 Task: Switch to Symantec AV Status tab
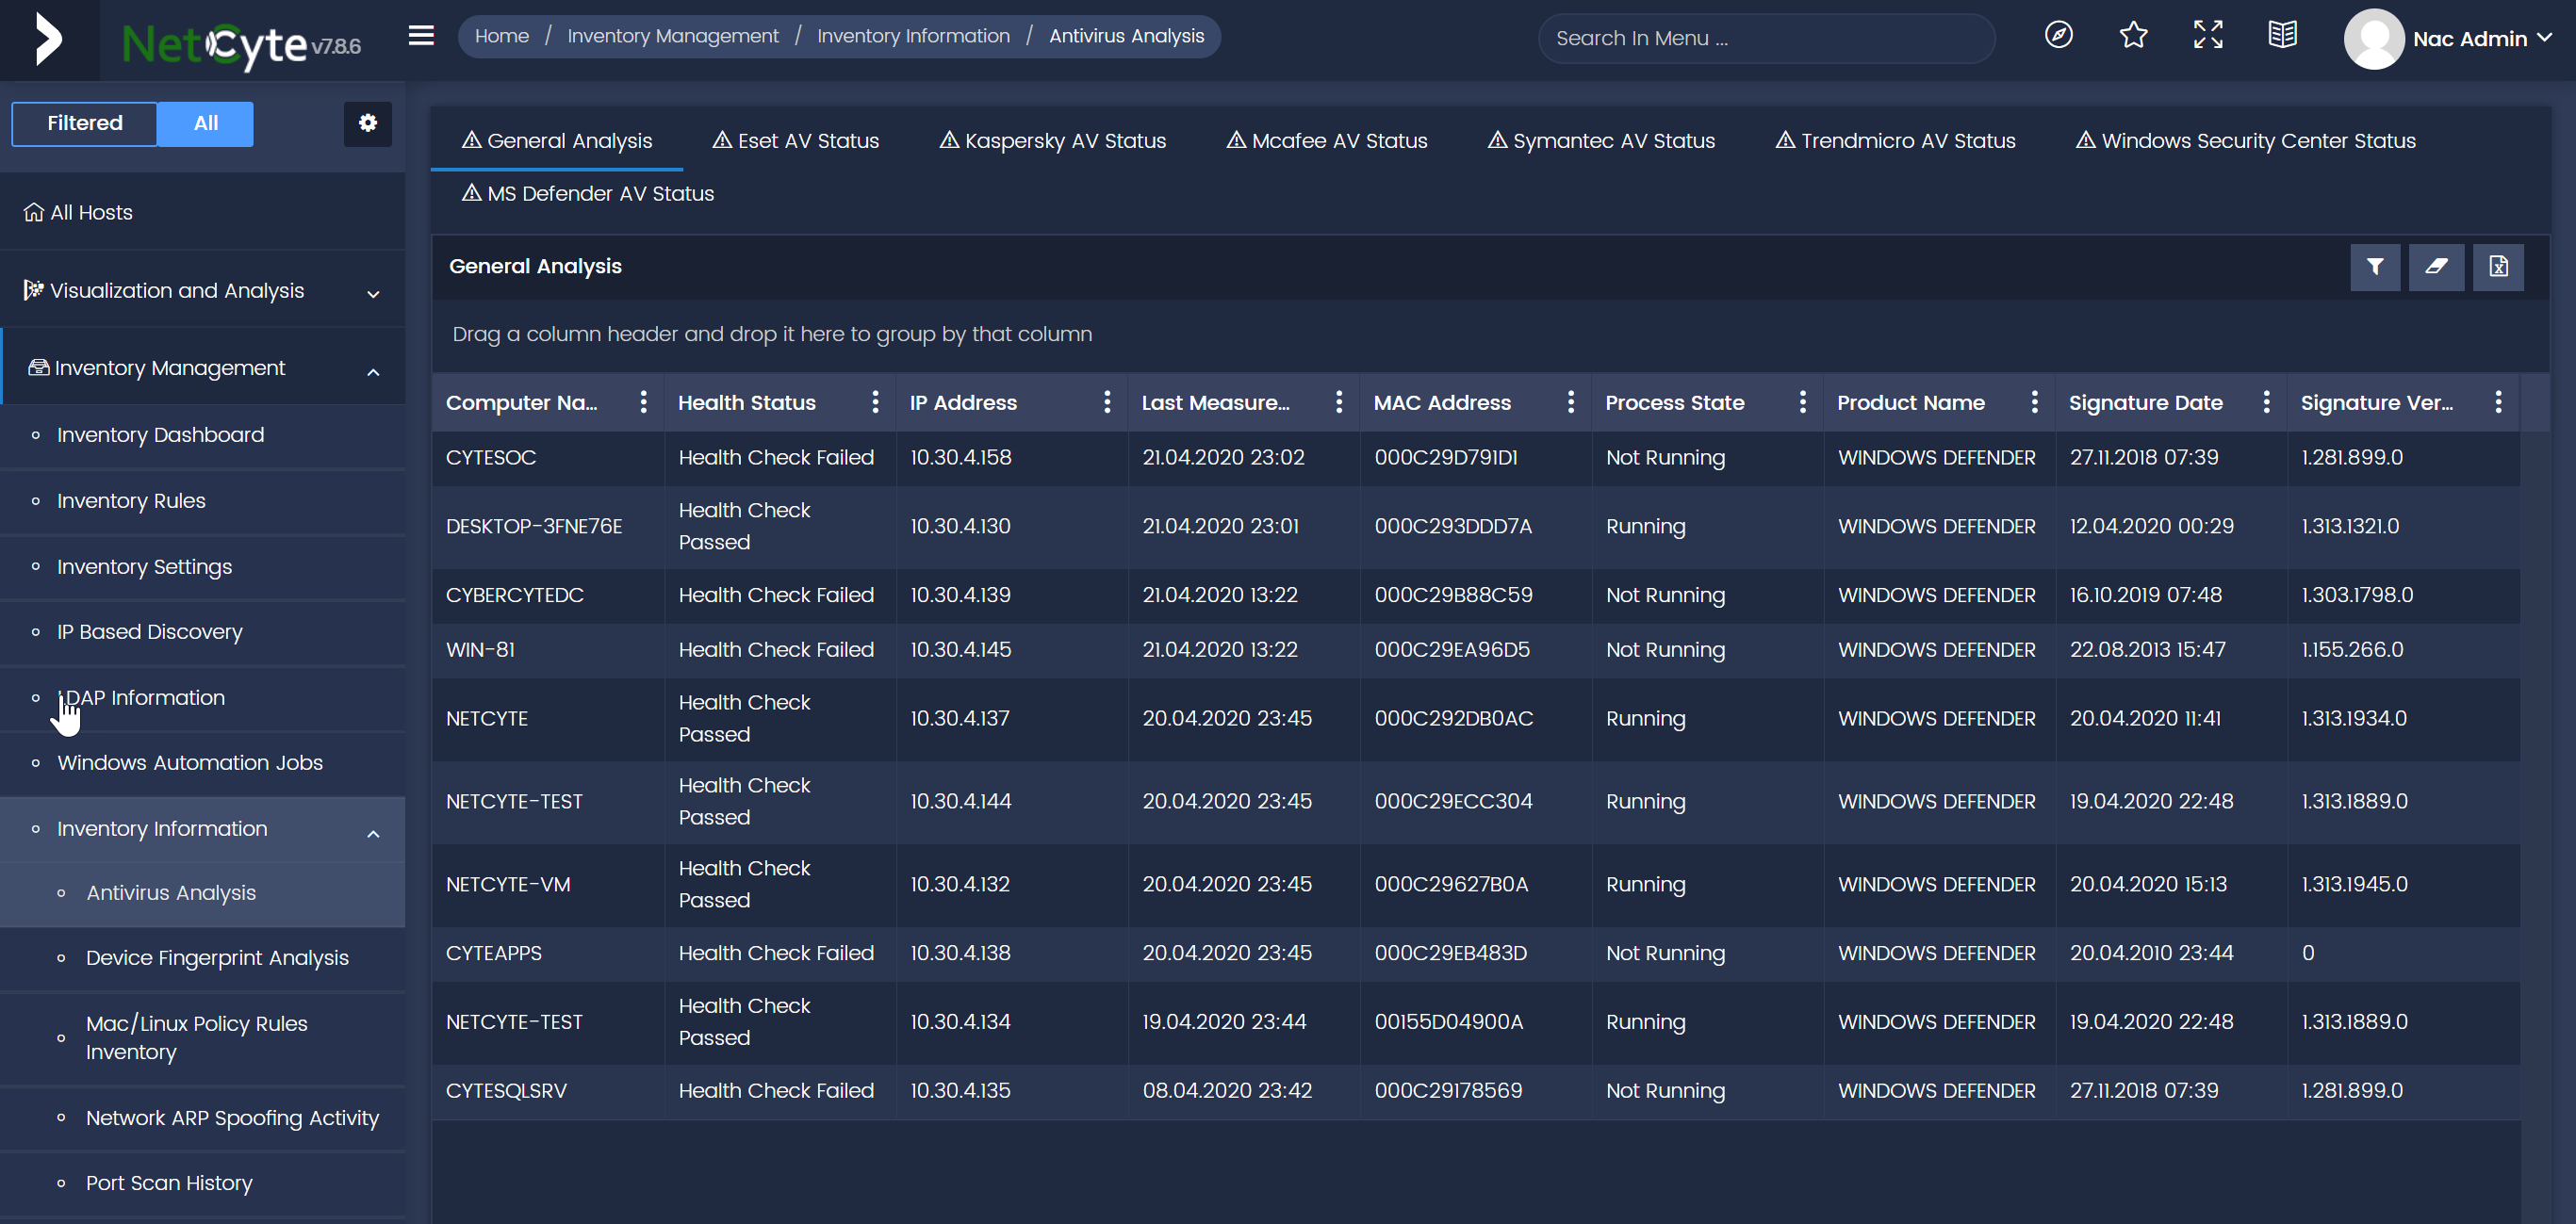[x=1601, y=141]
